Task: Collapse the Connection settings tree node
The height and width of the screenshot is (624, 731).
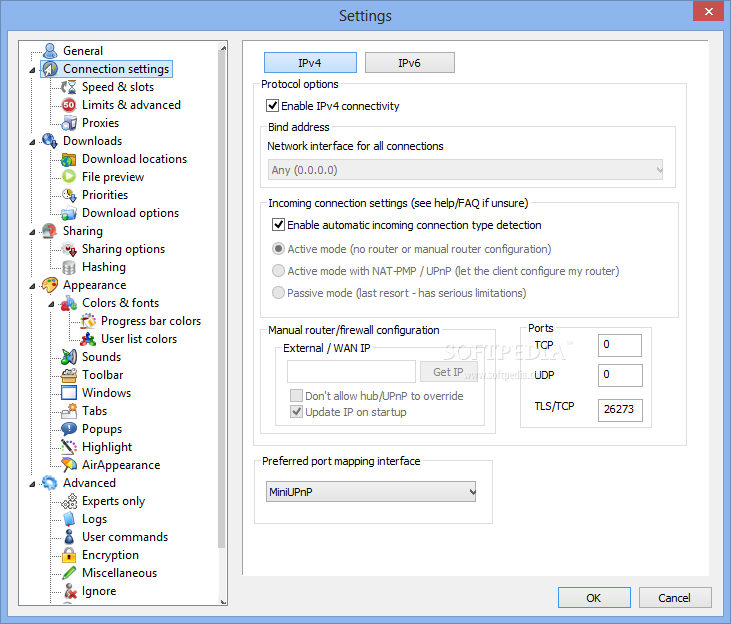Action: tap(32, 70)
